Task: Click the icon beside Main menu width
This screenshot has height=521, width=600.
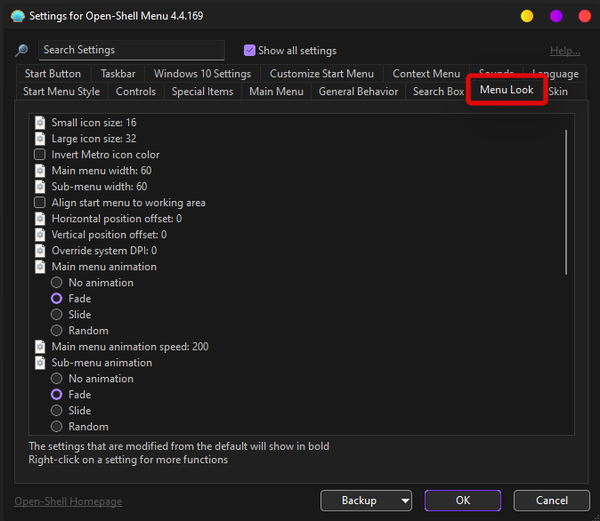Action: click(40, 170)
